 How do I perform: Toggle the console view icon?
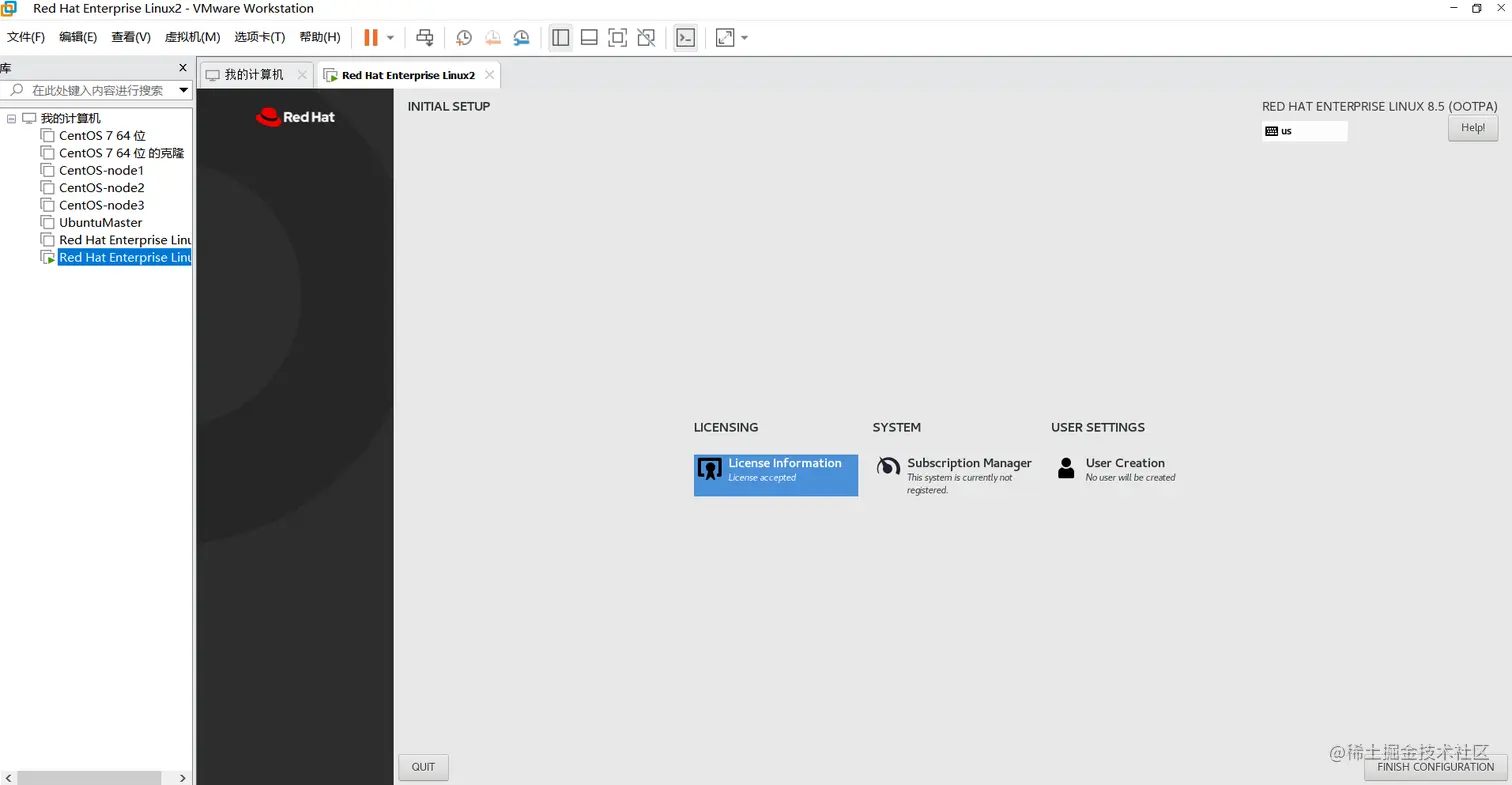(x=685, y=38)
